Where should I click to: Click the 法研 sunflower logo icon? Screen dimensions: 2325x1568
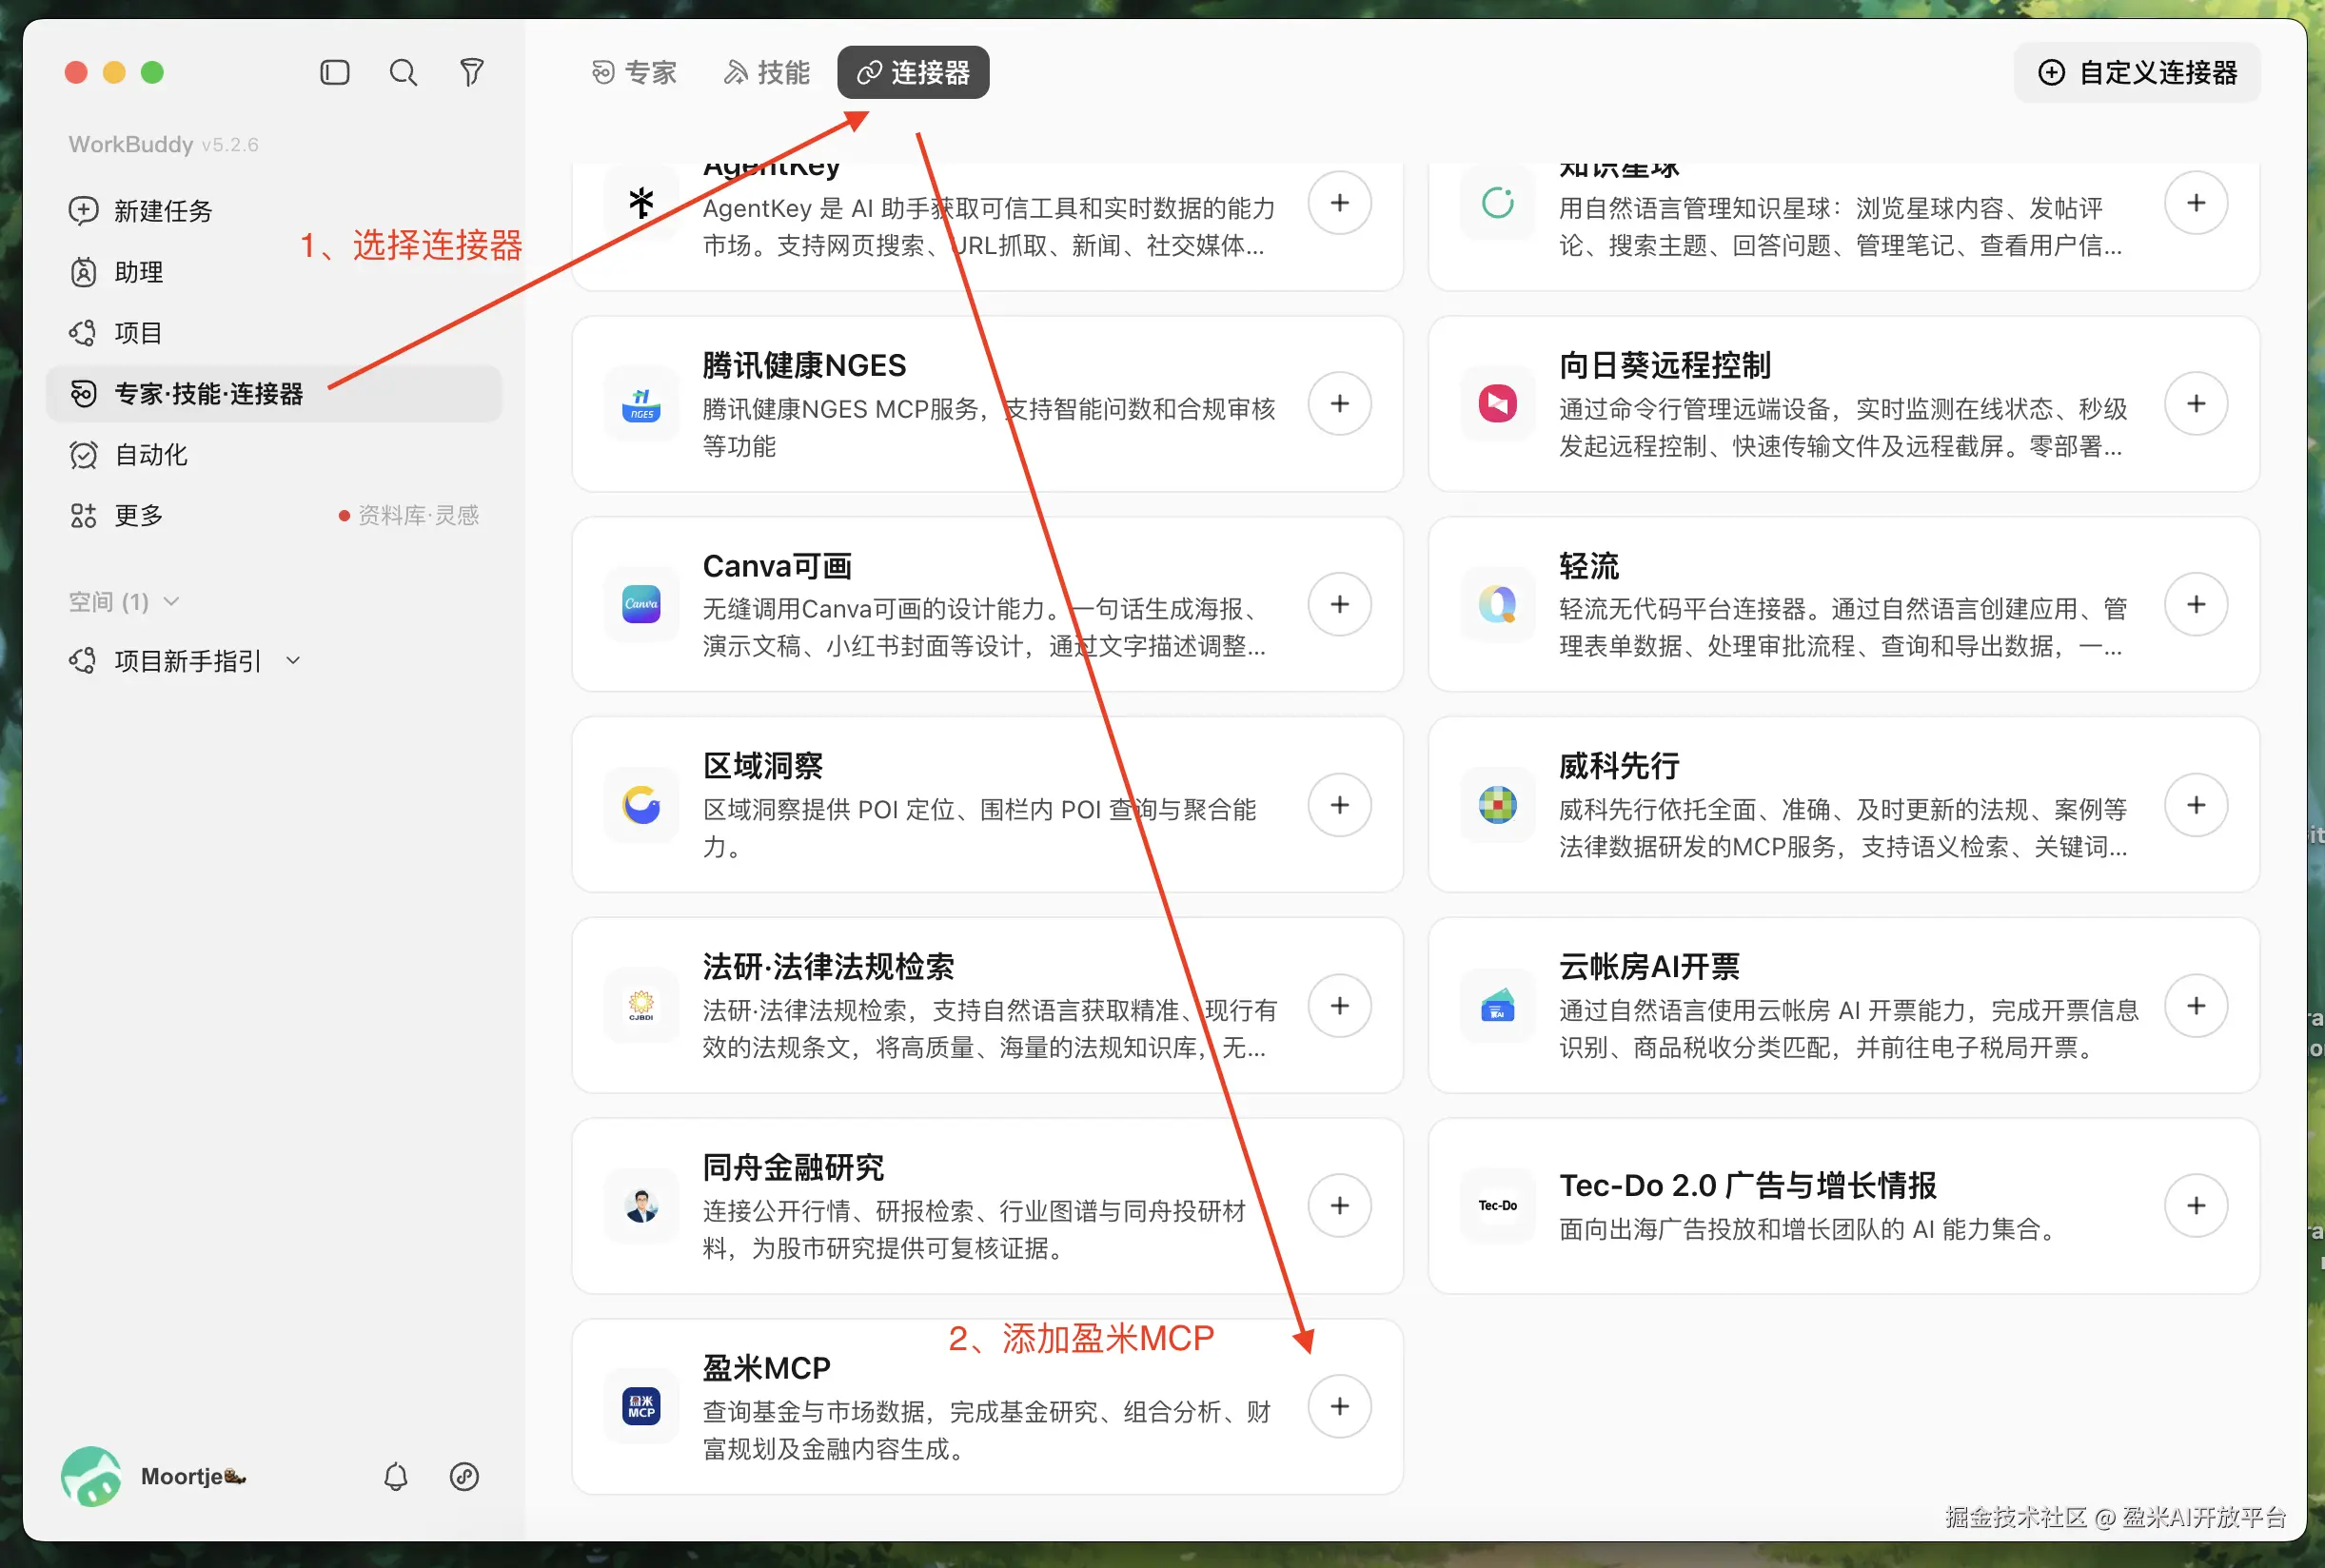point(641,1005)
